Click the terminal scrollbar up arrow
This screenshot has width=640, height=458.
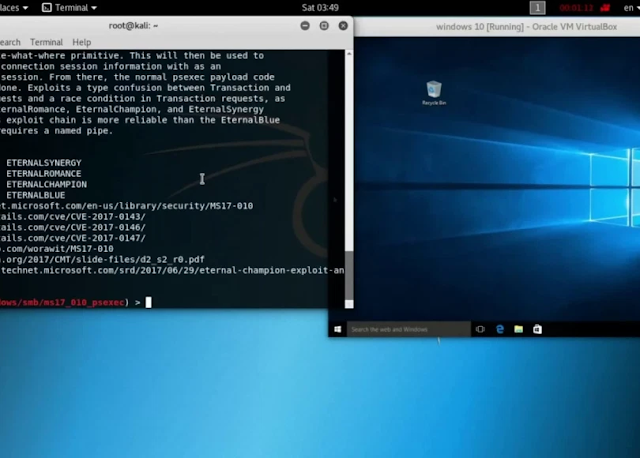(349, 53)
